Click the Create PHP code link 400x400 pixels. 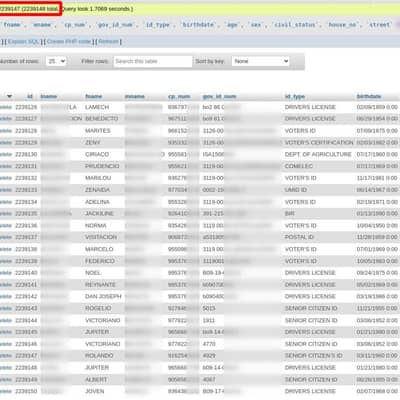(69, 42)
